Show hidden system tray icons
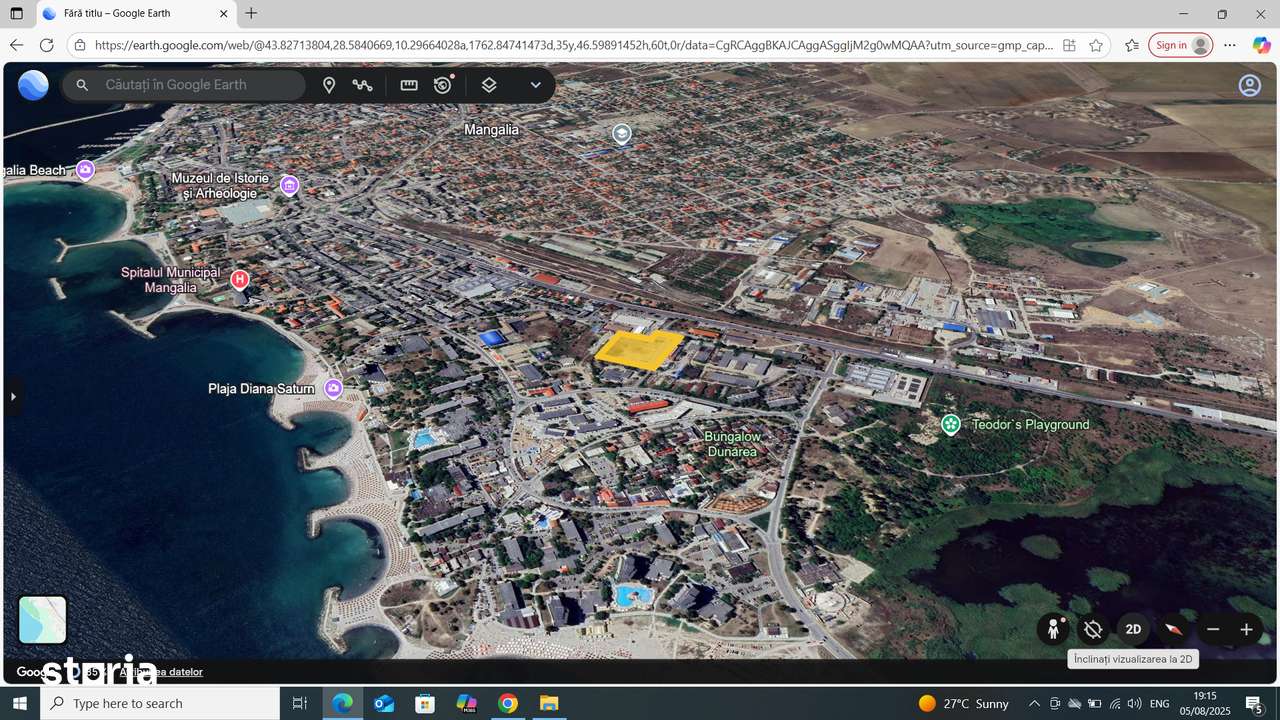 (1034, 703)
